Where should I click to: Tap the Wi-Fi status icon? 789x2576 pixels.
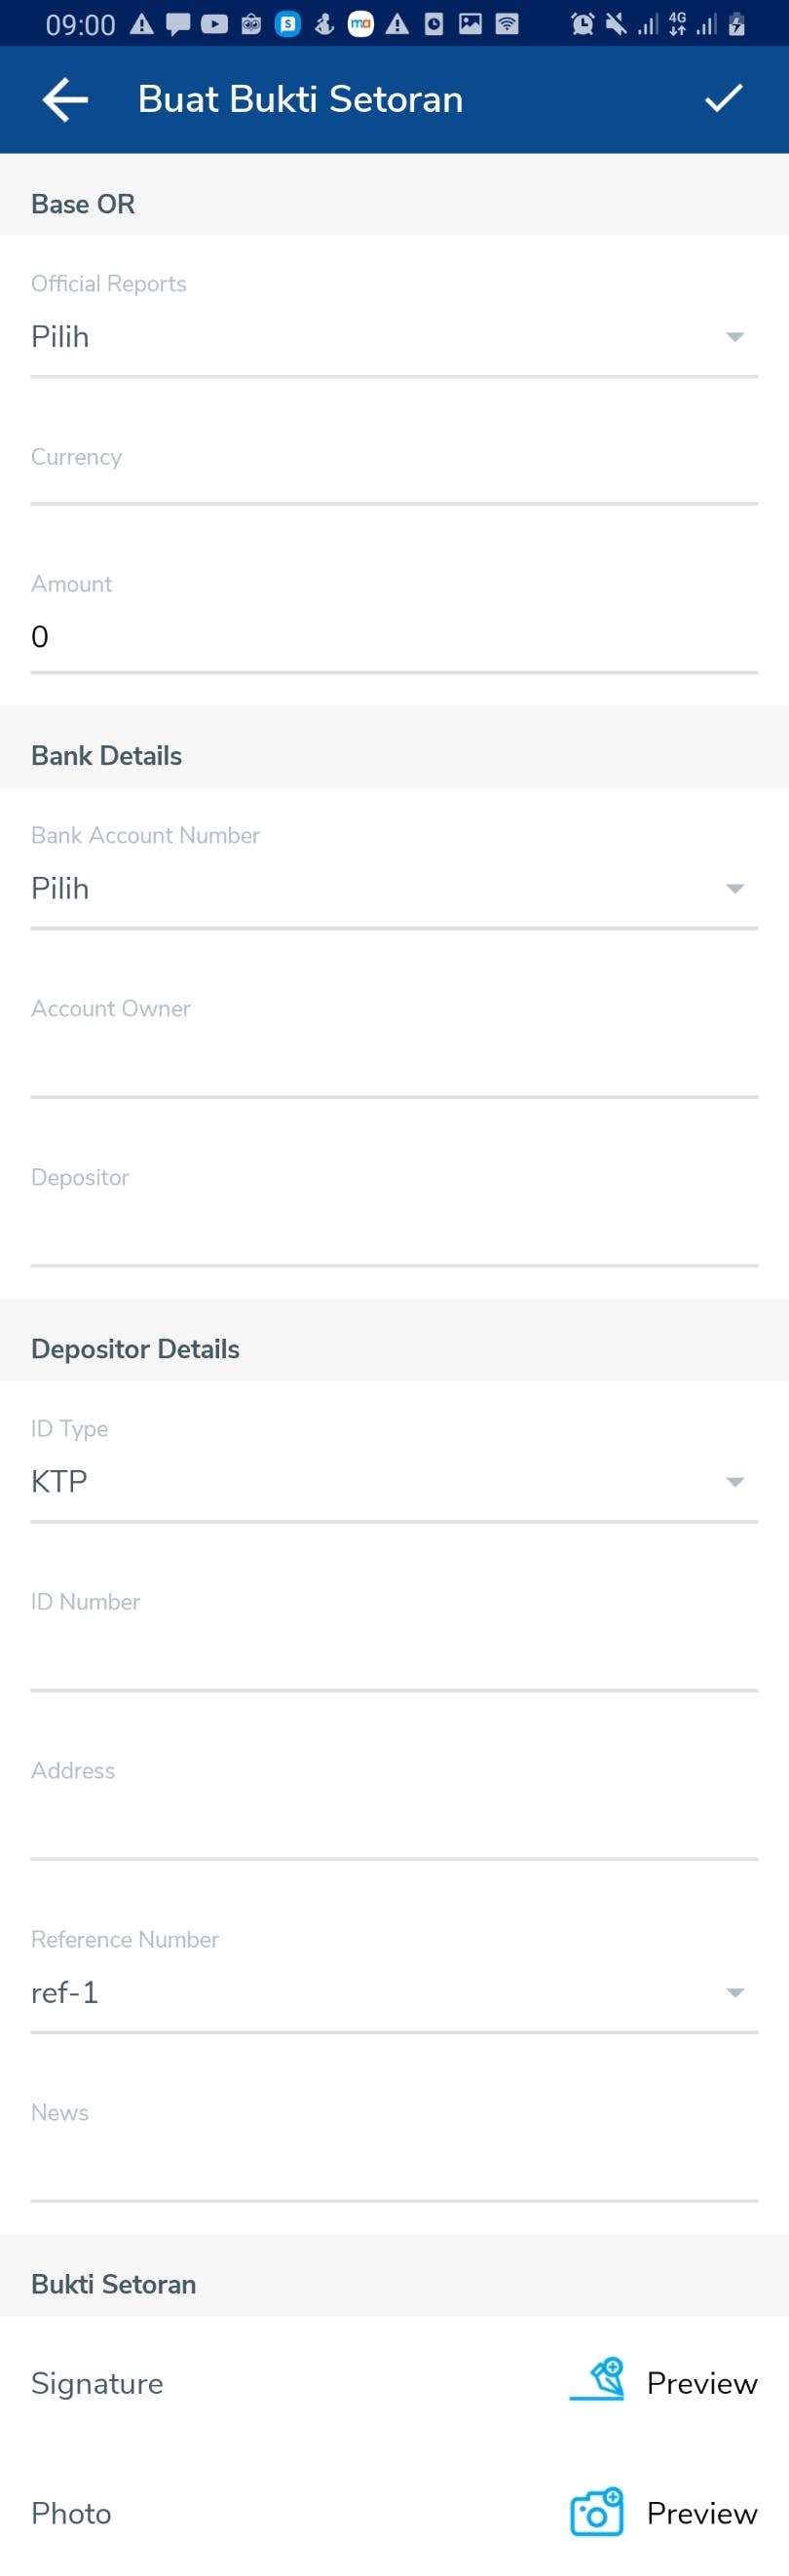(507, 24)
